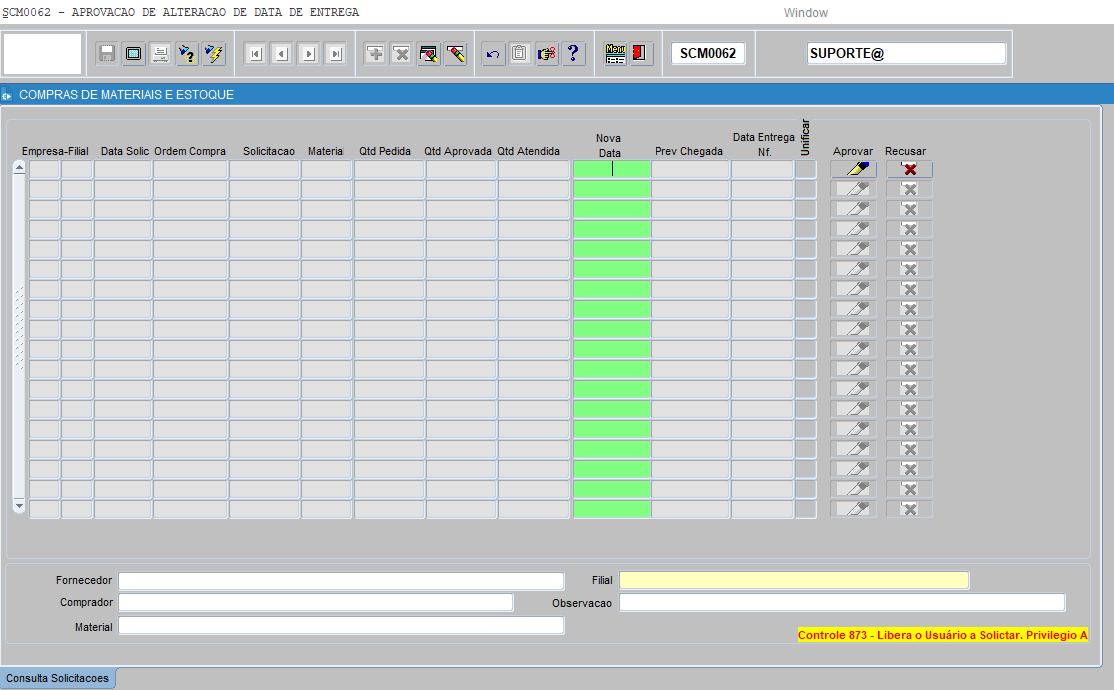Screen dimensions: 1114x690
Task: Click the Save diskette toolbar icon
Action: click(107, 54)
